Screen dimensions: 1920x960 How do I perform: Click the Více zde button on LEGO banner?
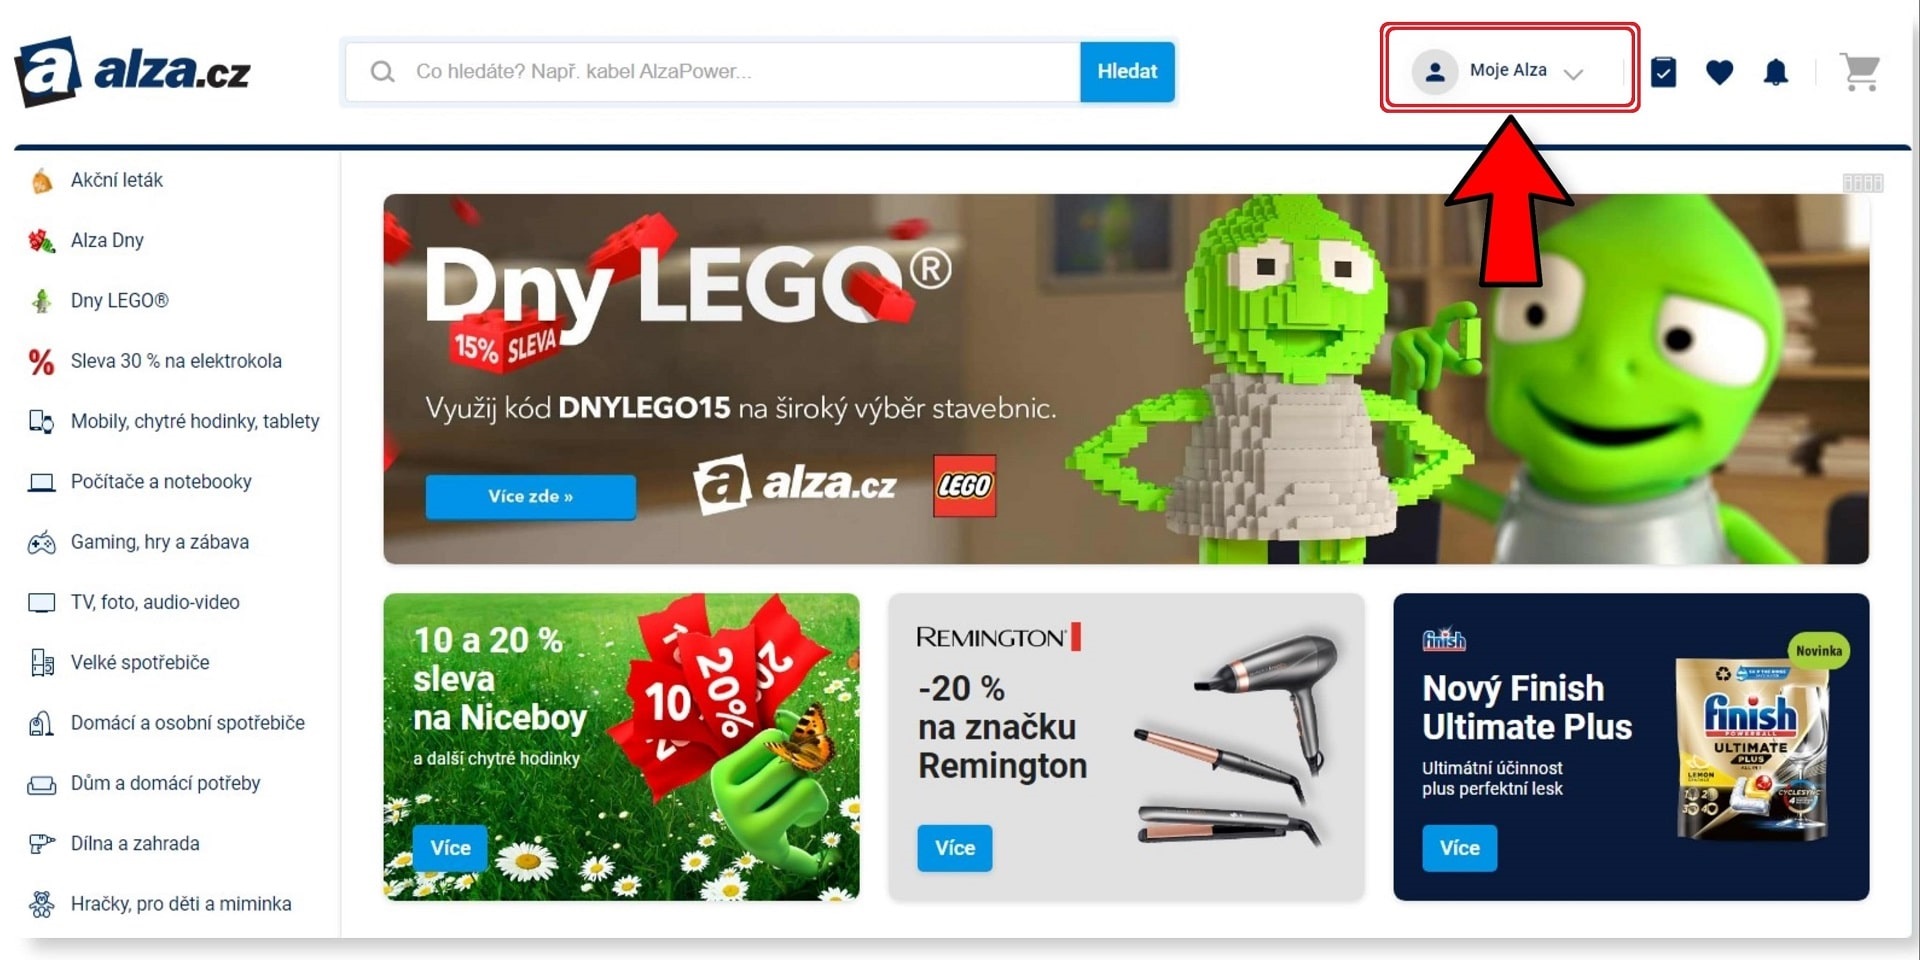(530, 496)
